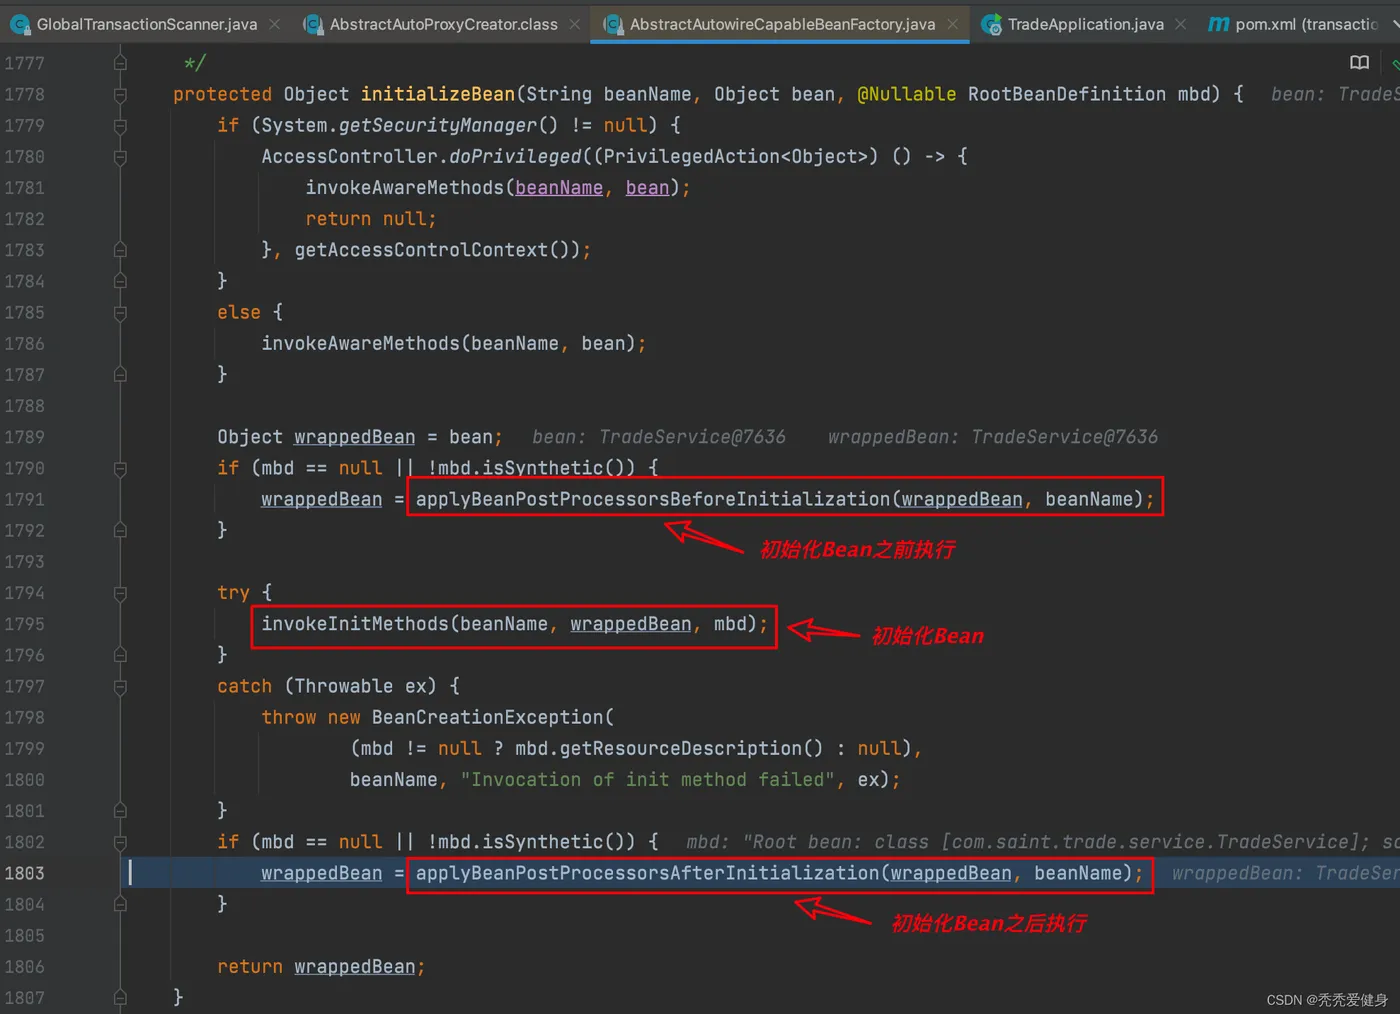Click the Maven pom.xml tab icon
1400x1014 pixels.
click(x=1218, y=24)
